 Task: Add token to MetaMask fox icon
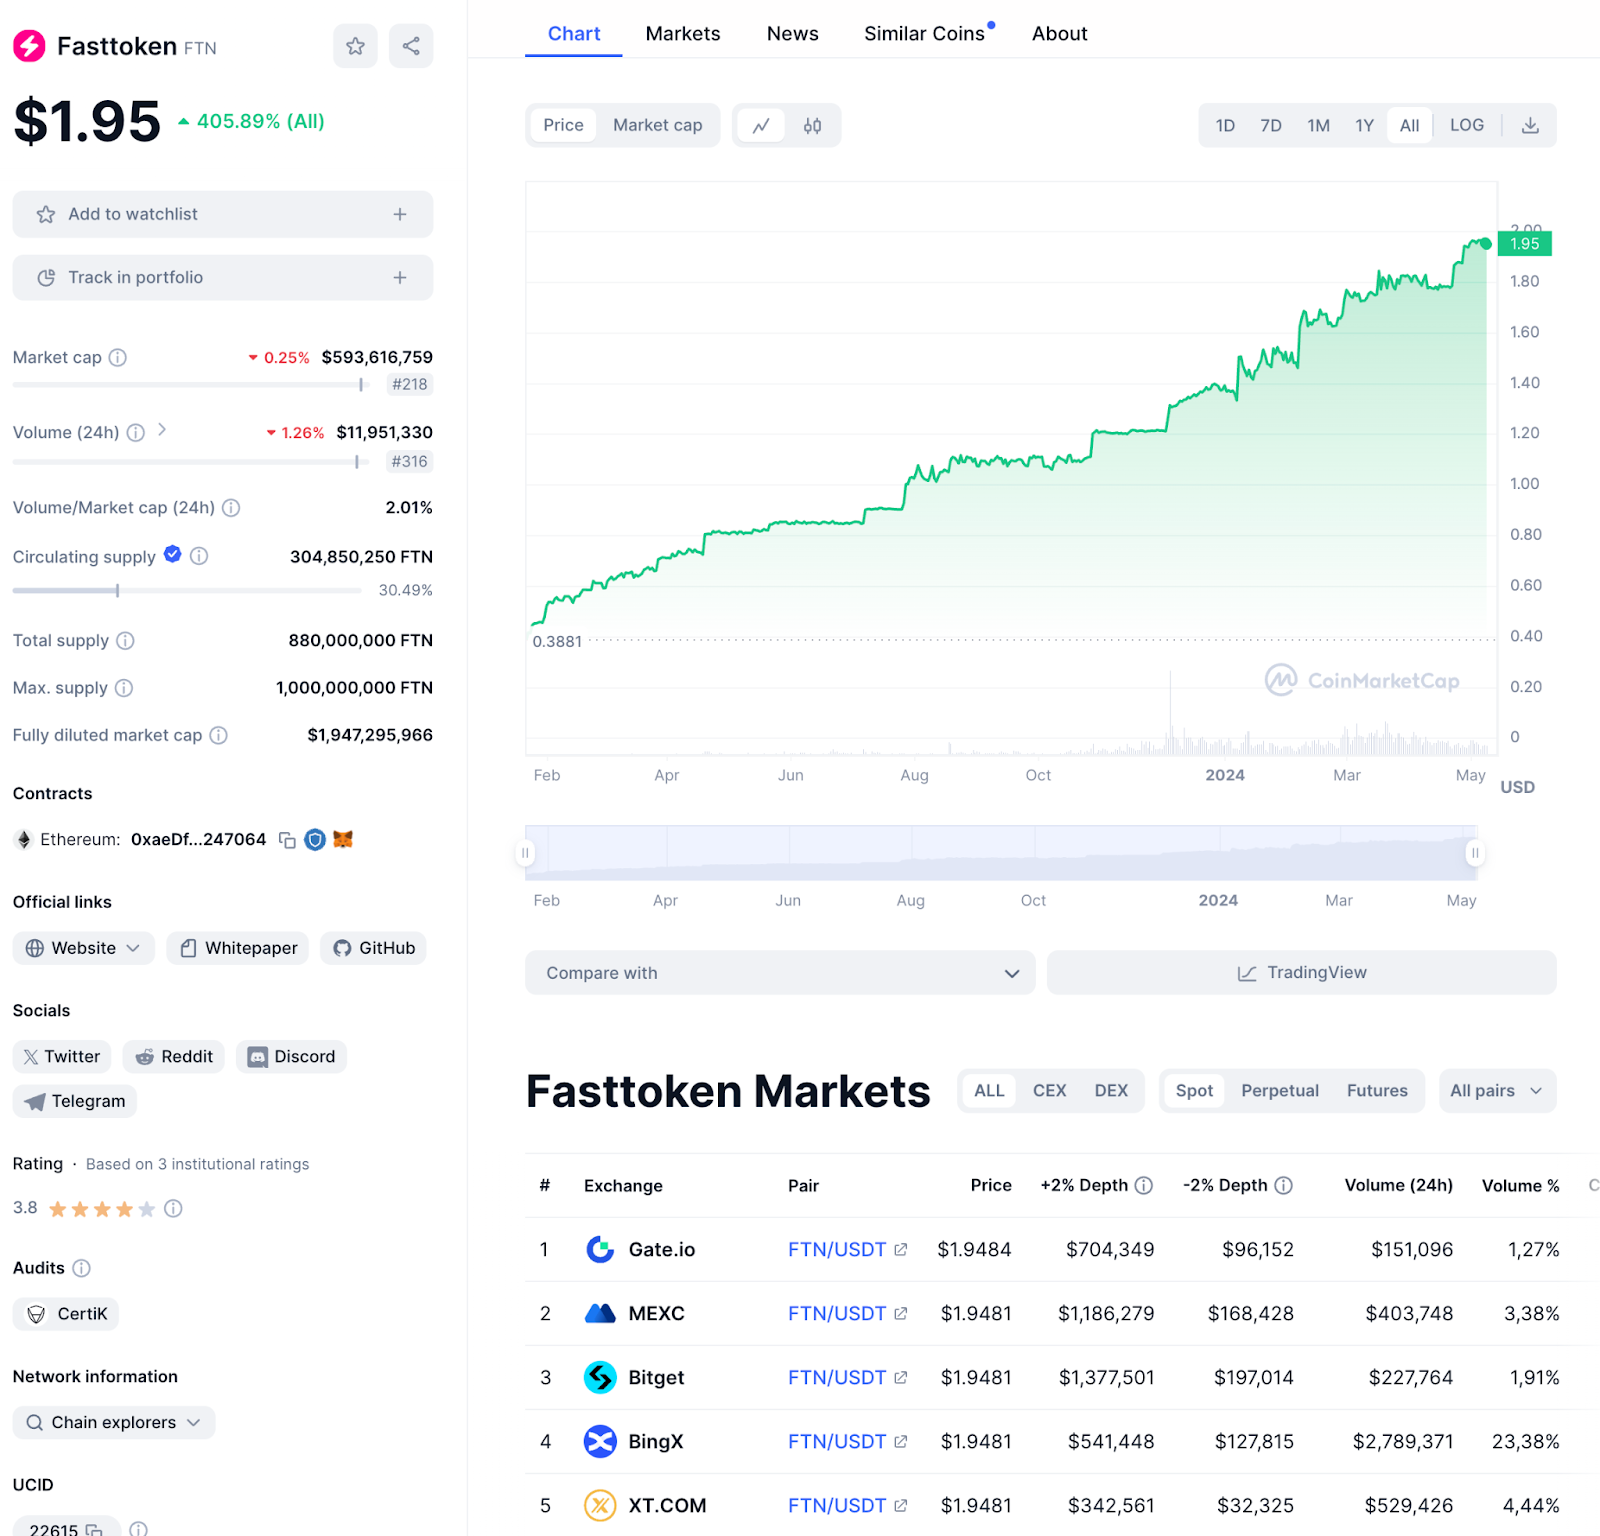[343, 839]
